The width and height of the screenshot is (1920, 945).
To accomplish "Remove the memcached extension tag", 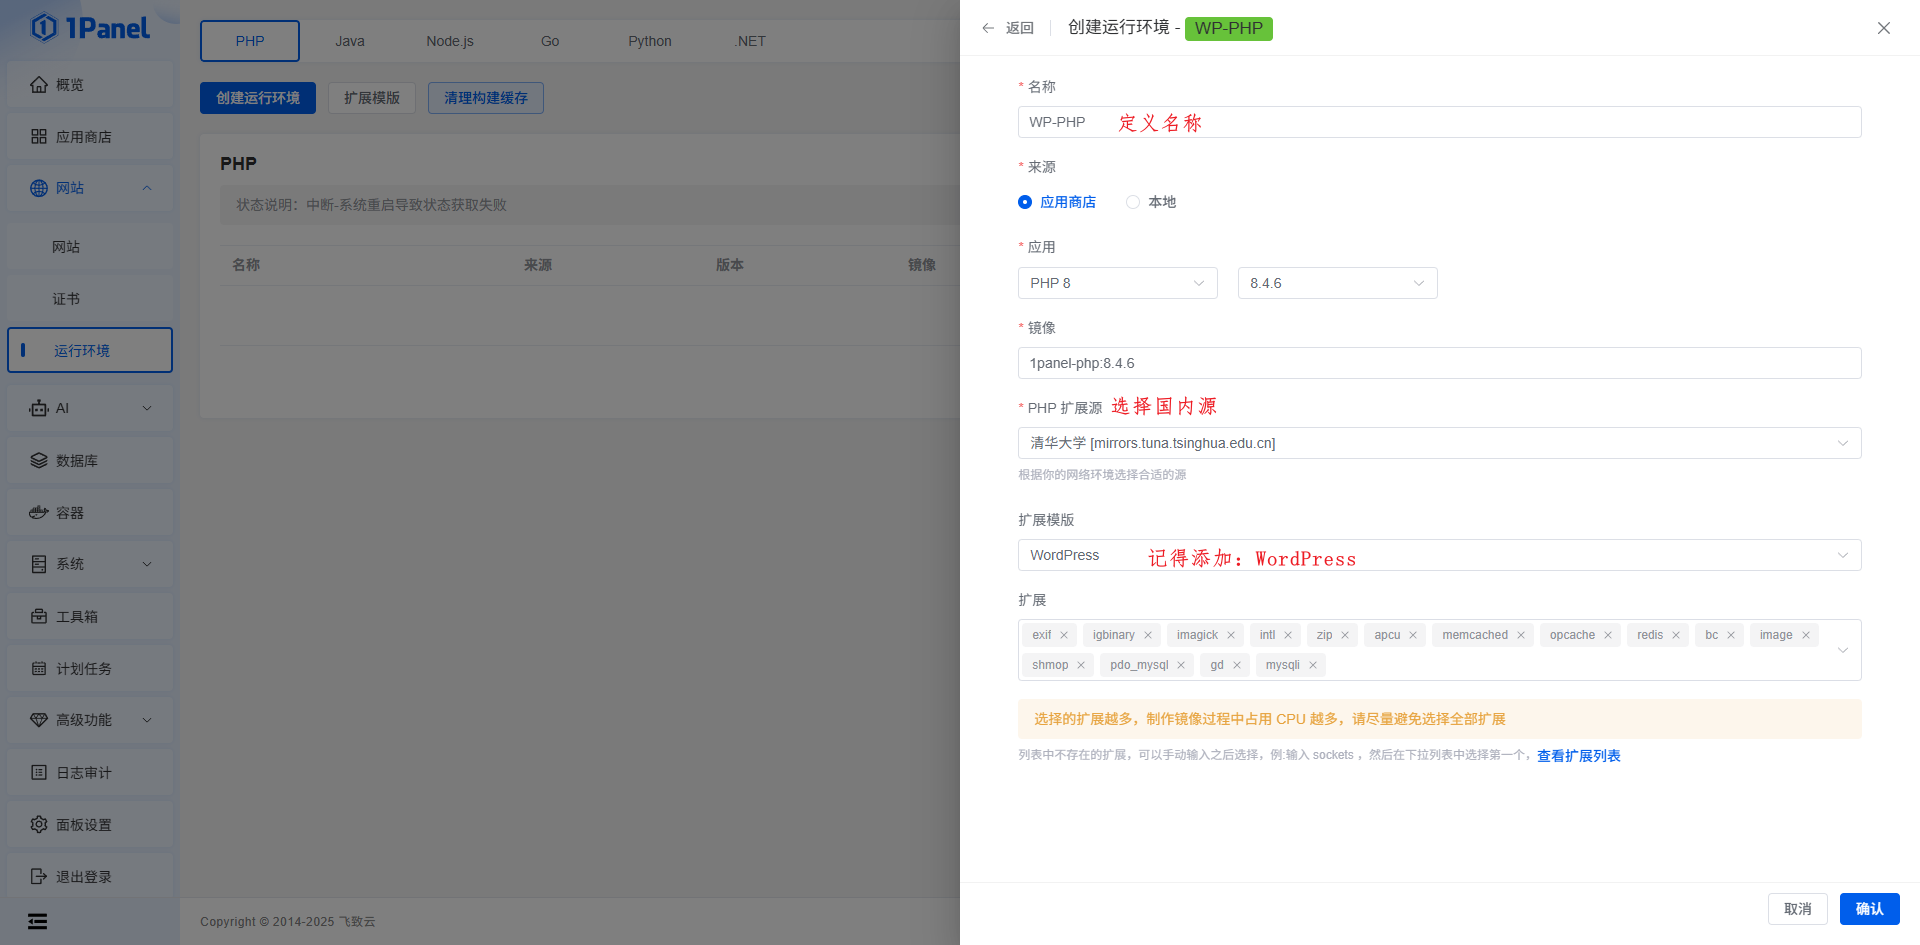I will 1521,635.
